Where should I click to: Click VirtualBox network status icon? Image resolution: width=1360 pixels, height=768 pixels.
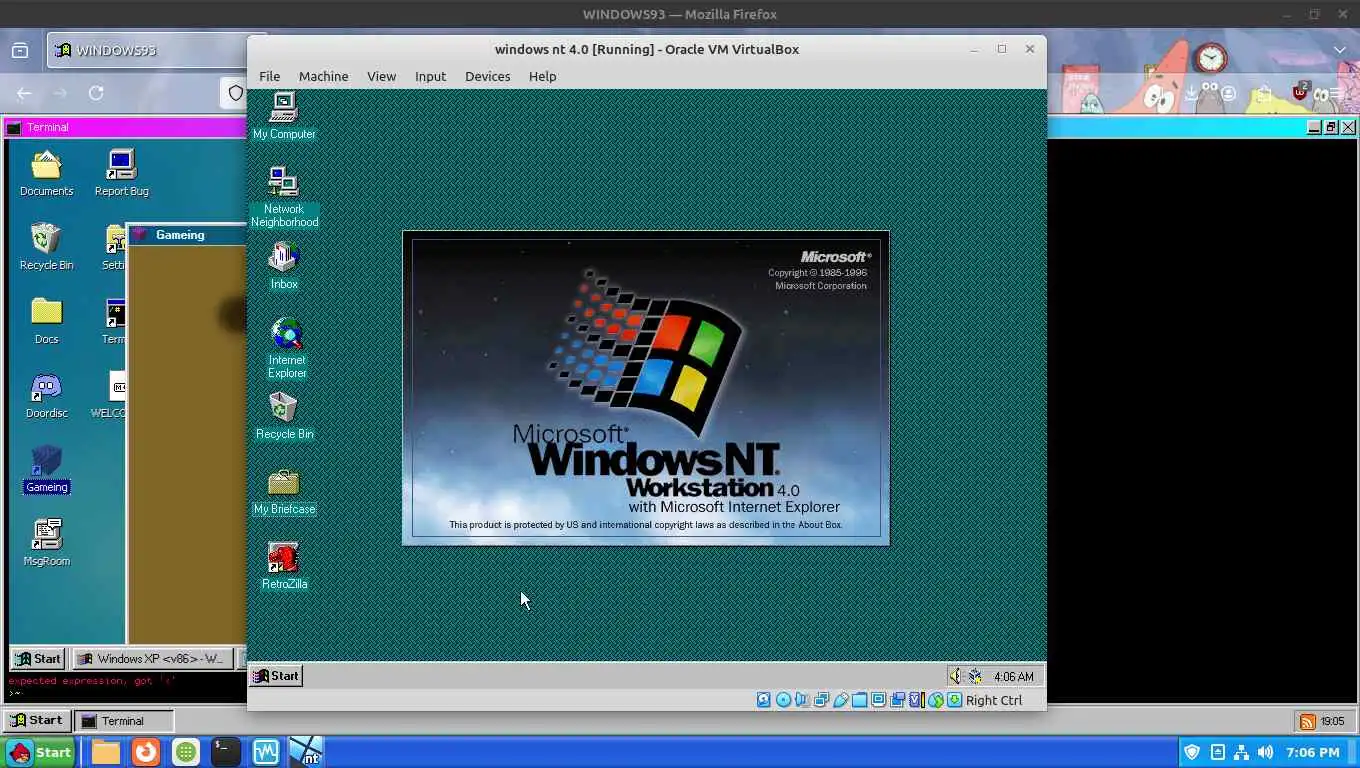click(821, 700)
